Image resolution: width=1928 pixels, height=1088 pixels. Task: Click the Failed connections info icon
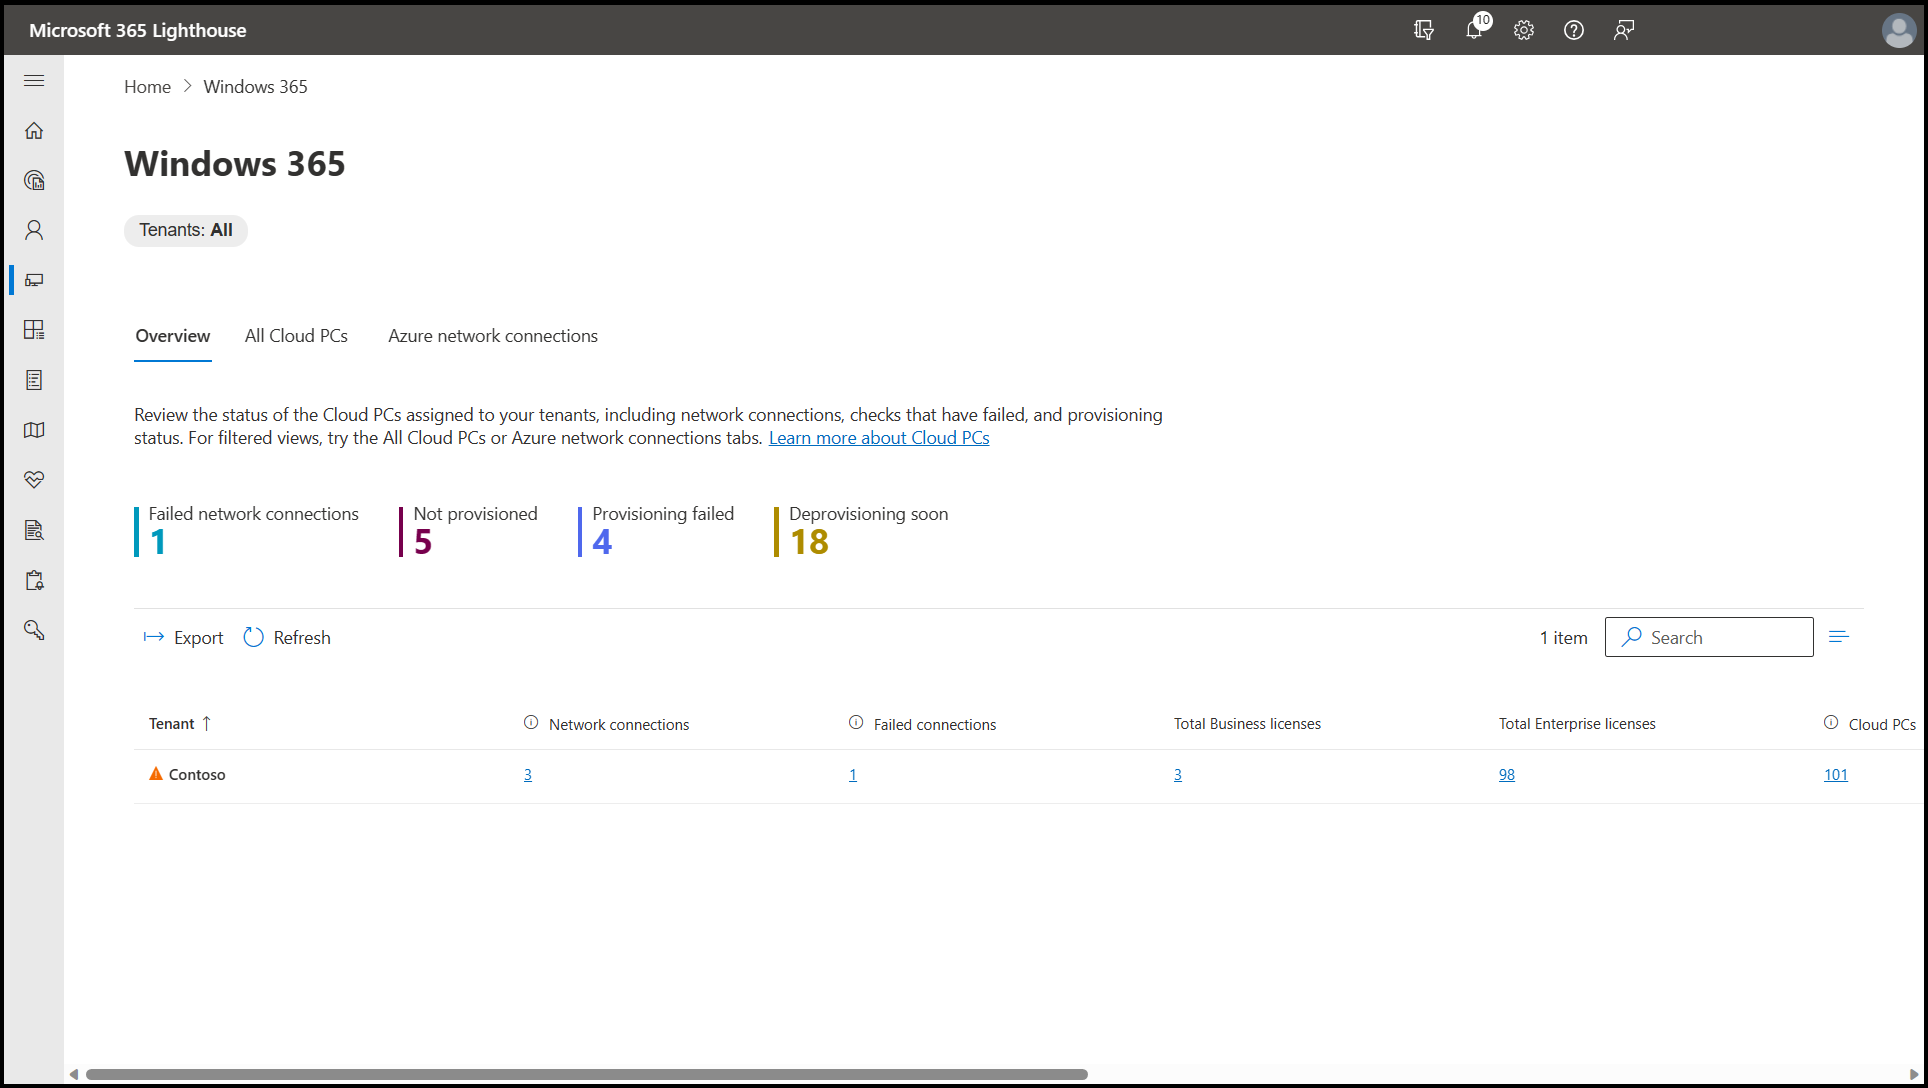(x=856, y=723)
